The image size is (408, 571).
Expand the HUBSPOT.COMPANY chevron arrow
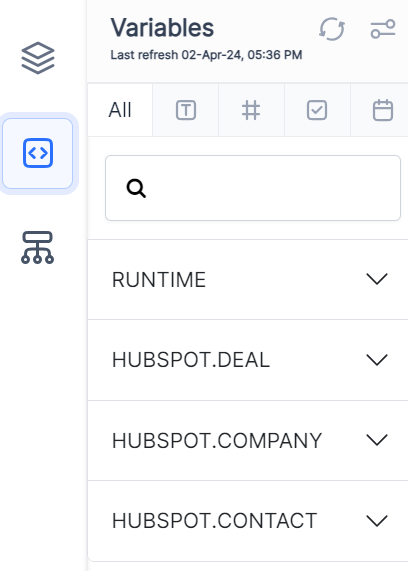tap(377, 440)
